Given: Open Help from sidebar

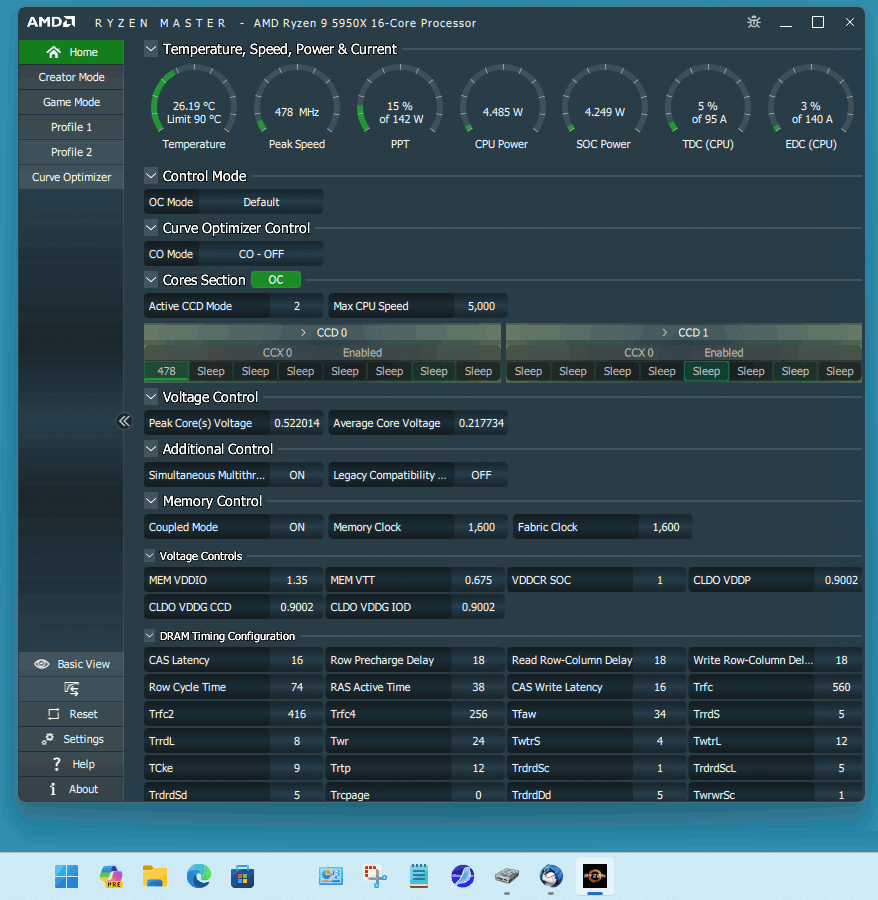Looking at the screenshot, I should point(71,764).
